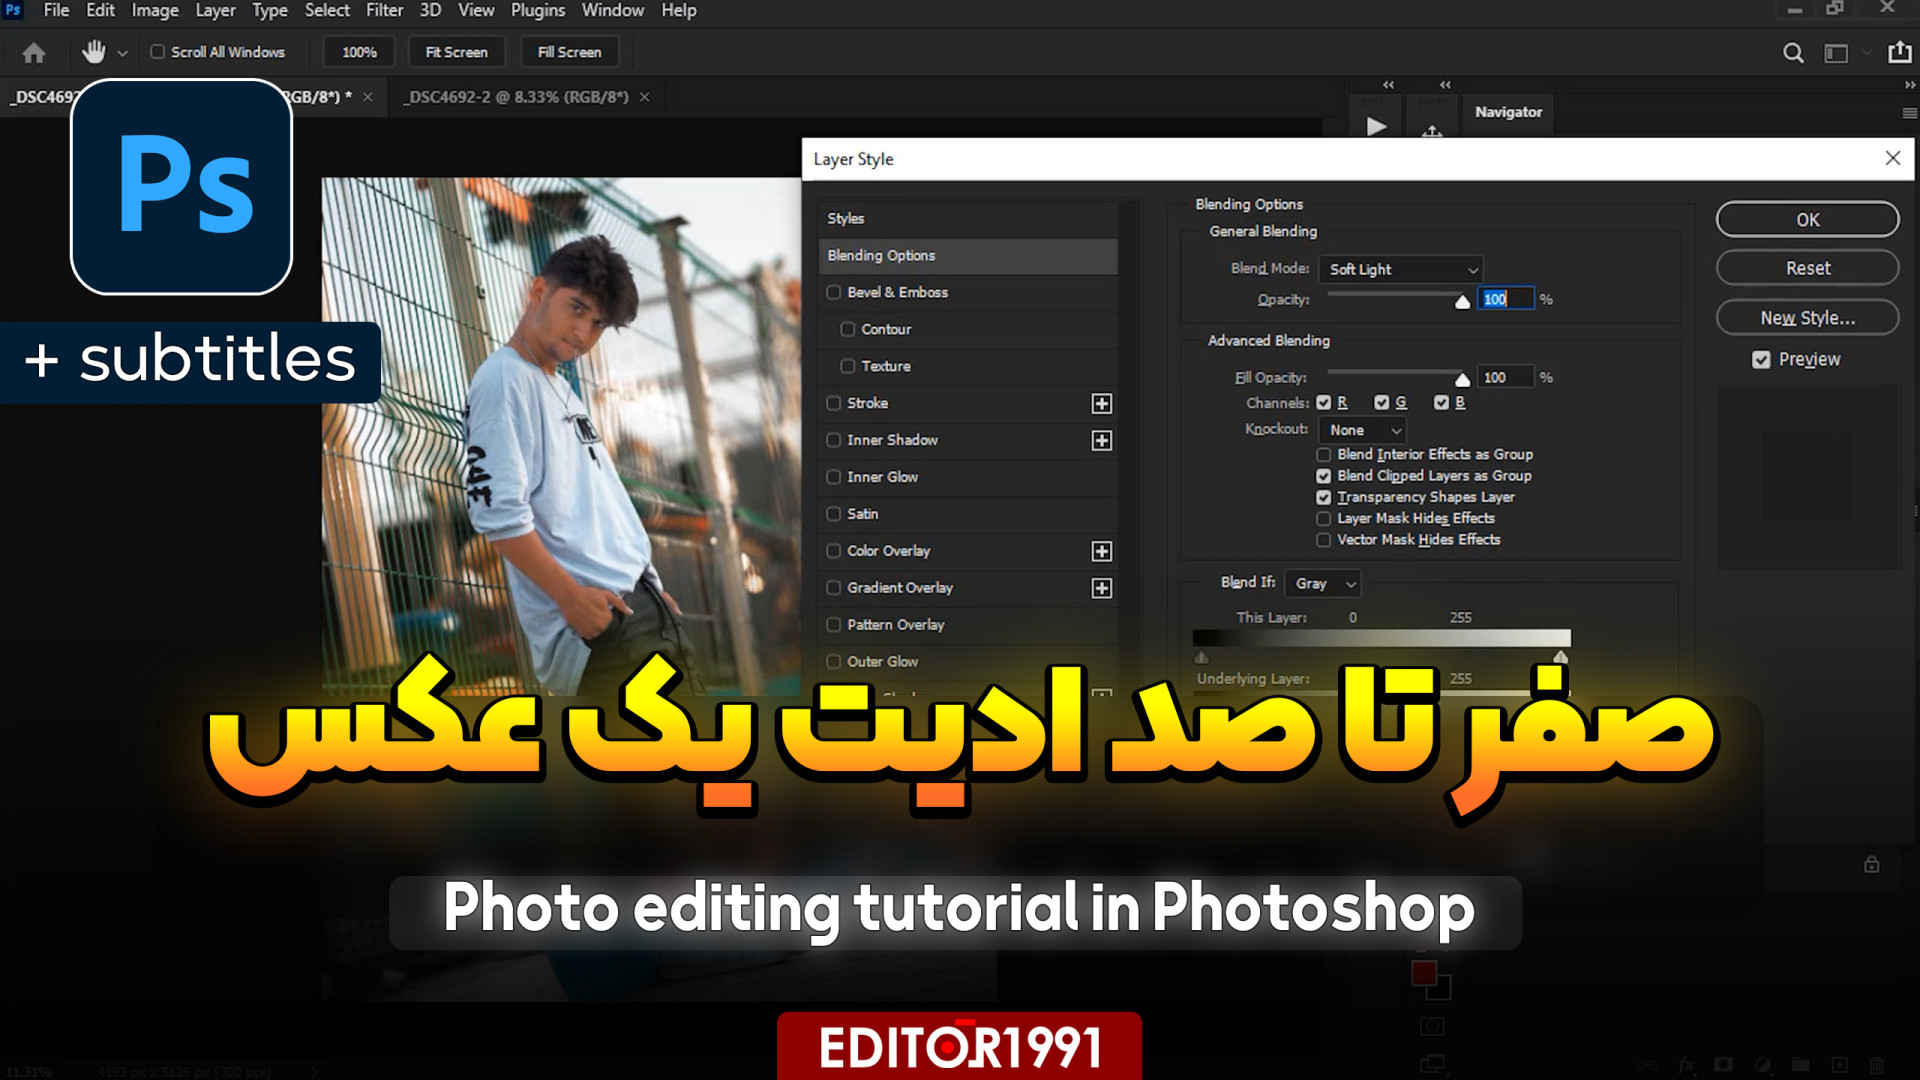Click the Fill Opacity value field

tap(1505, 377)
